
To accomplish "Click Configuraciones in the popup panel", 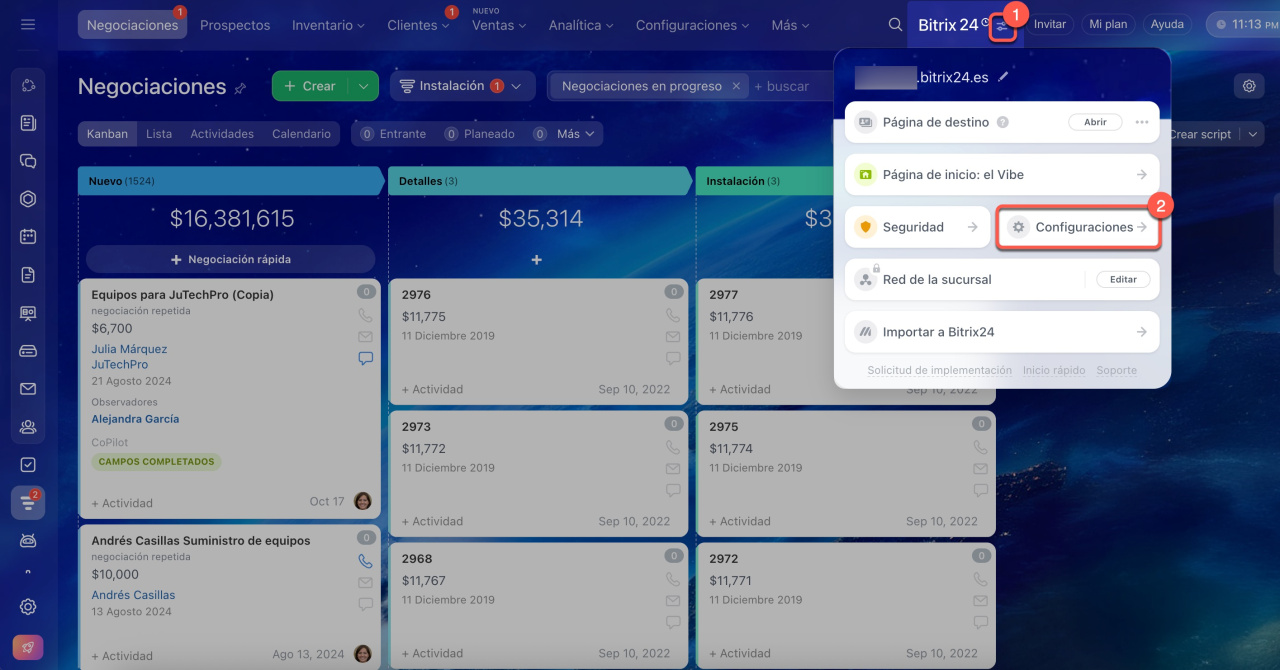I will pos(1078,227).
